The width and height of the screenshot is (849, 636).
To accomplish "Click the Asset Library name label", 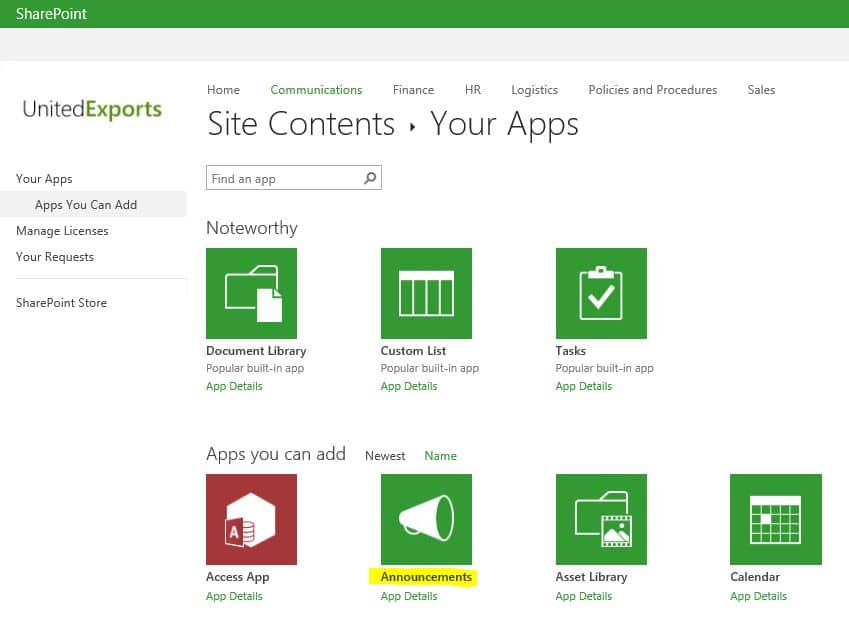I will (591, 577).
